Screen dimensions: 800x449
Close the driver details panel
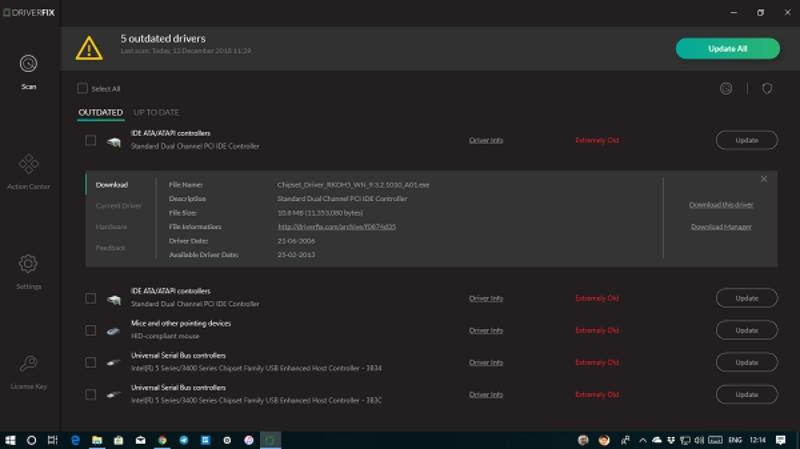[x=764, y=179]
